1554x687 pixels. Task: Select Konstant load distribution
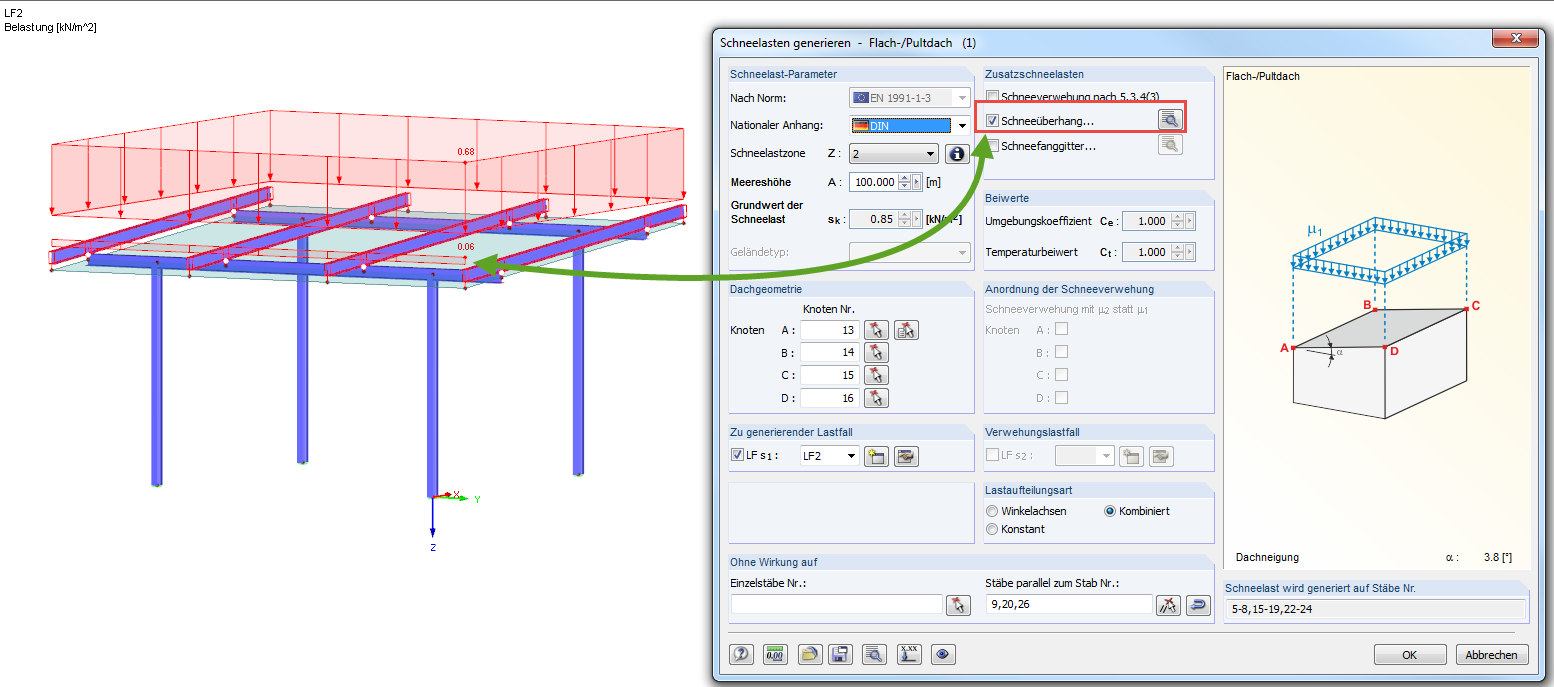click(992, 529)
